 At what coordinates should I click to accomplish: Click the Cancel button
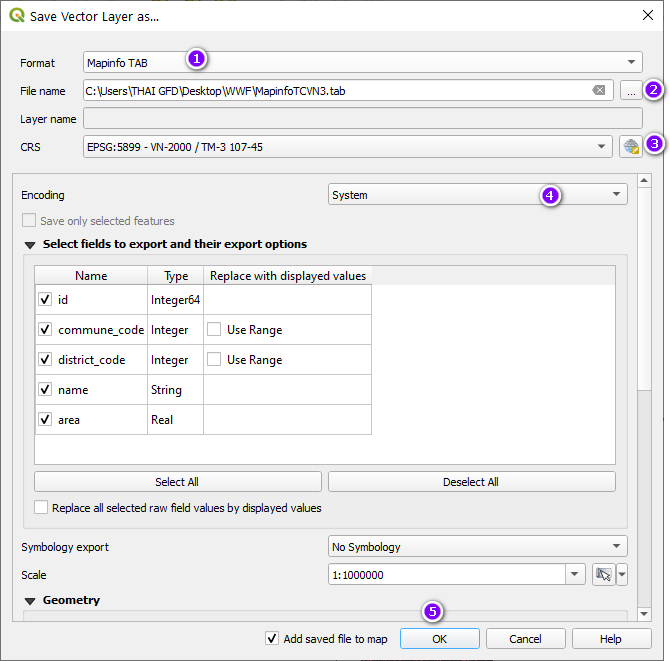[526, 638]
